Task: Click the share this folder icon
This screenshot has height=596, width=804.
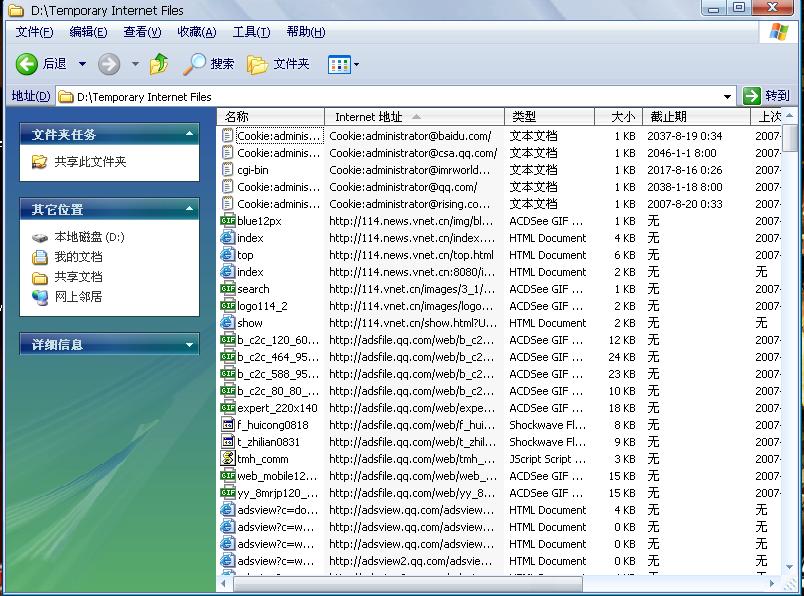Action: point(39,162)
